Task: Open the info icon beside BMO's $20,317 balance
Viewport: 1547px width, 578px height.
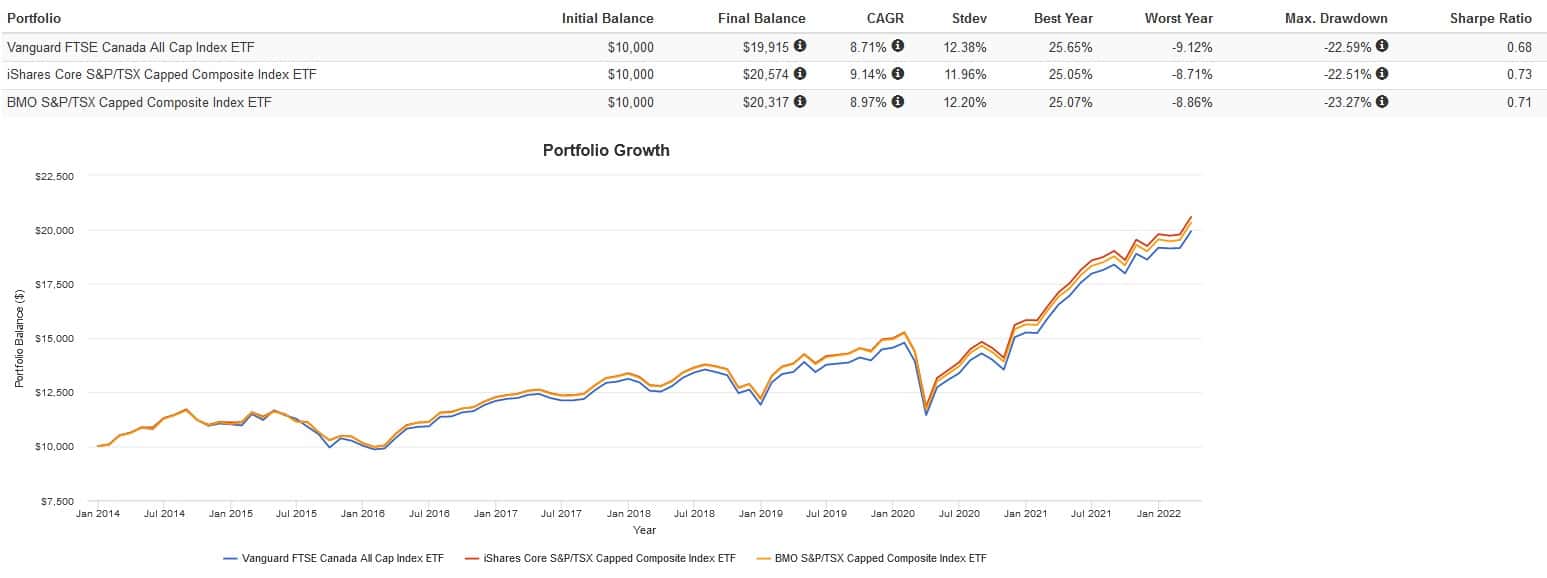Action: 800,102
